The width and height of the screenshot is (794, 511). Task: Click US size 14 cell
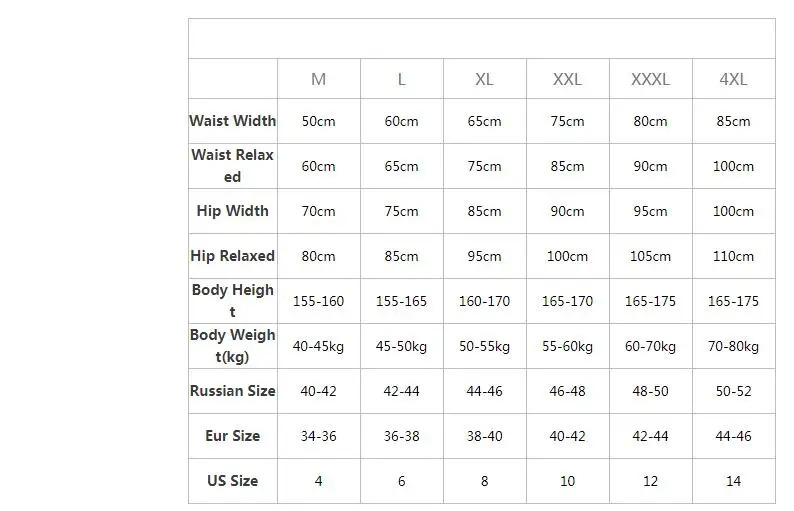733,481
